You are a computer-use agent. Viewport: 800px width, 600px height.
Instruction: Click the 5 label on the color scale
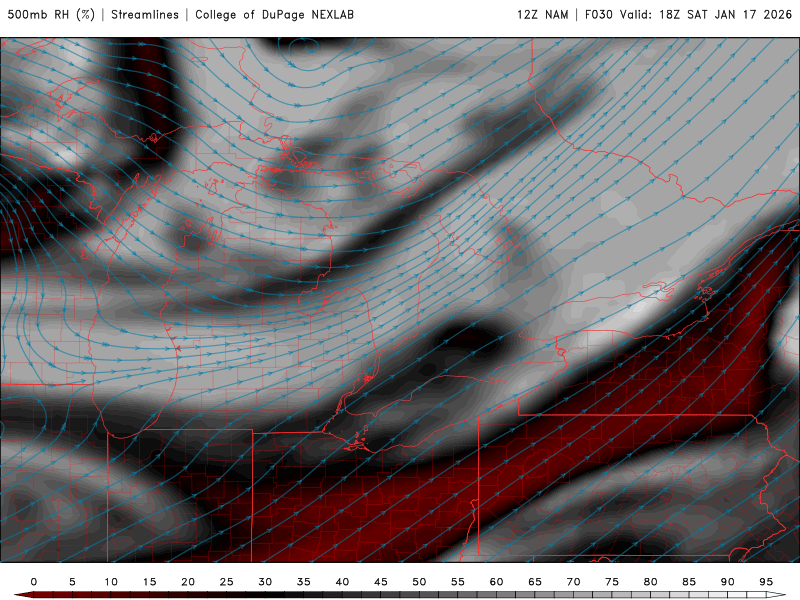72,582
